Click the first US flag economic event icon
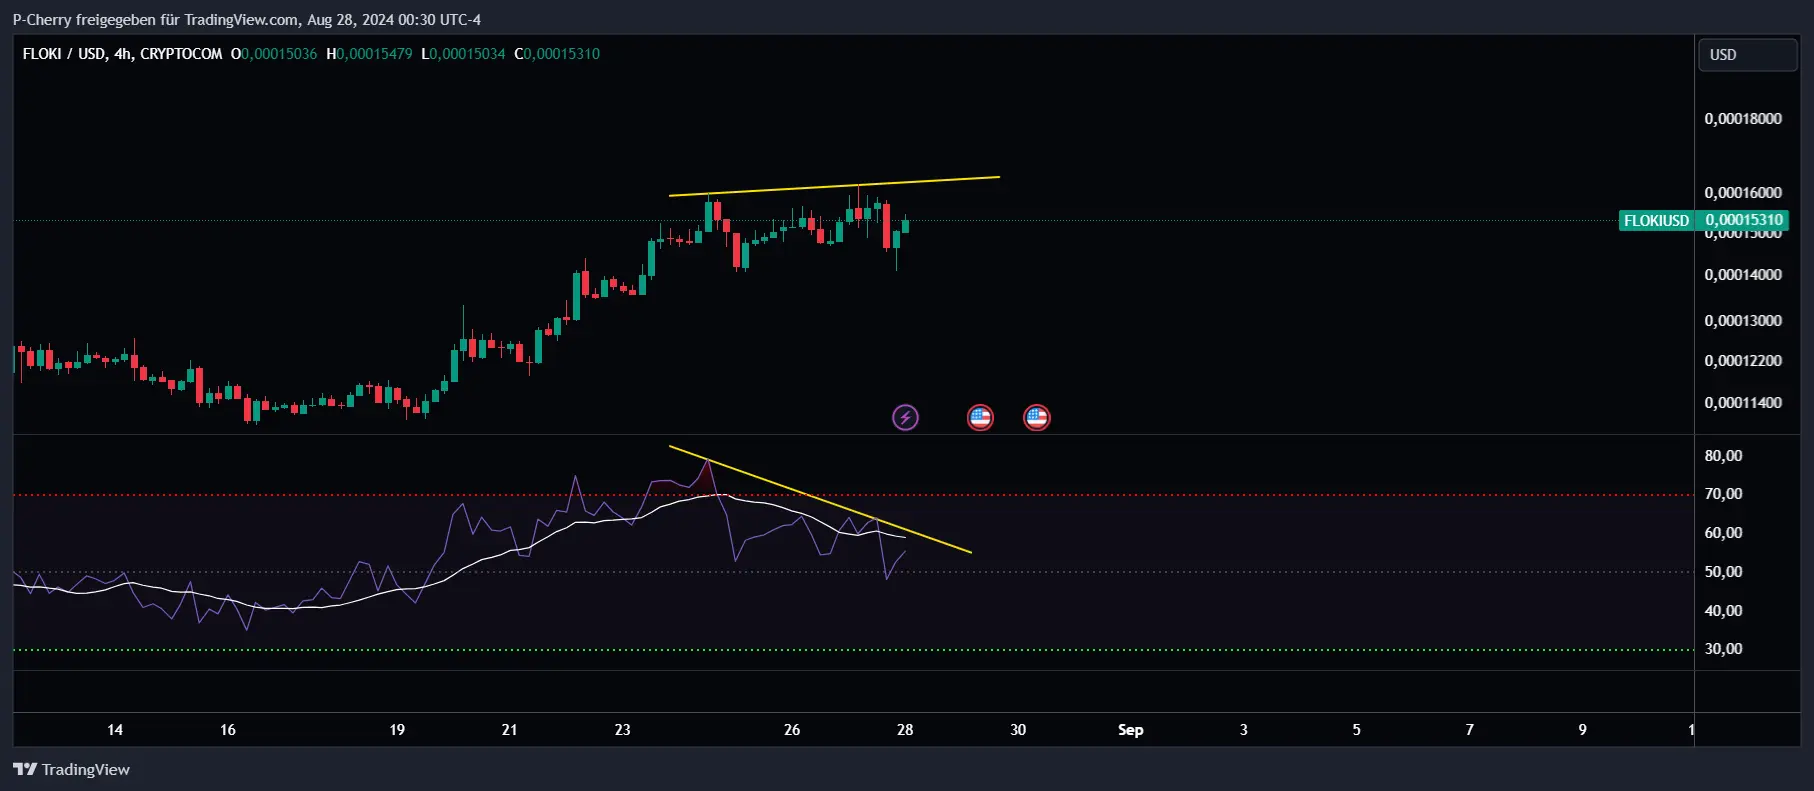 click(x=980, y=417)
